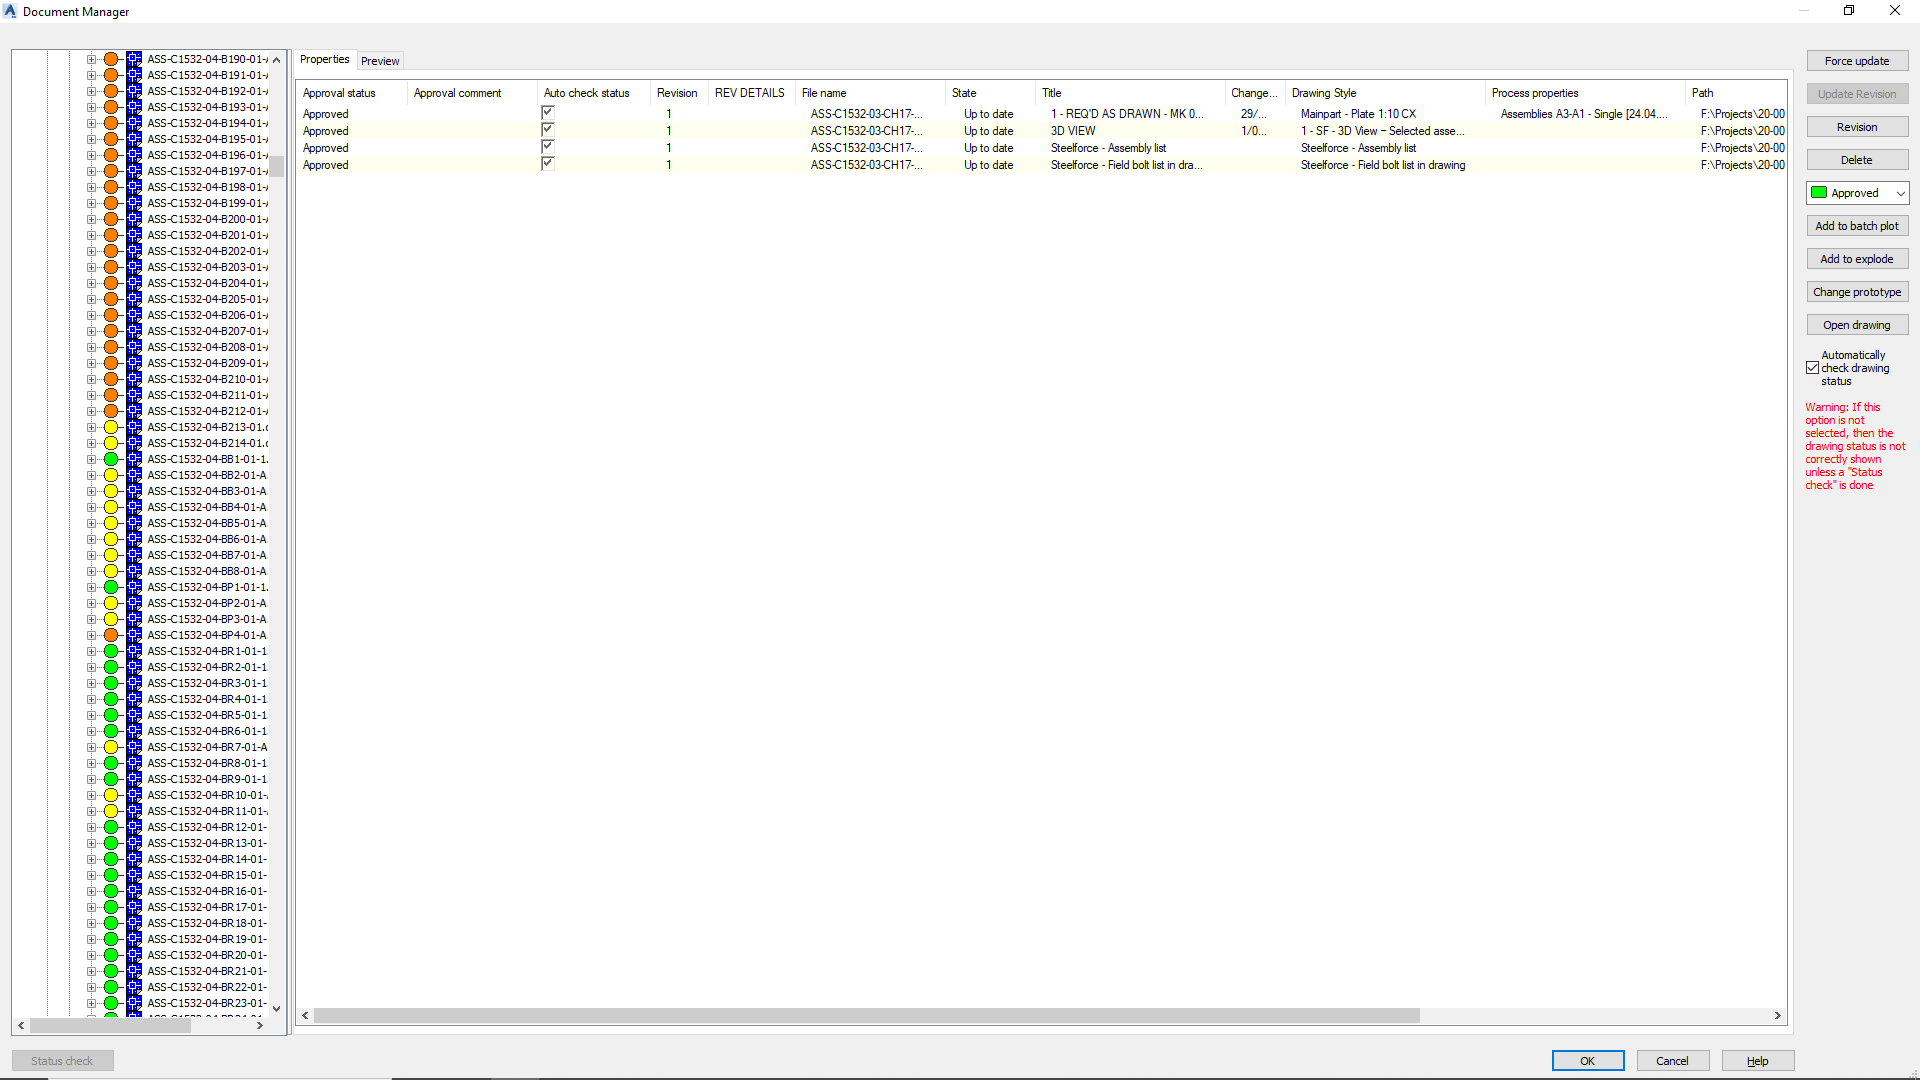The width and height of the screenshot is (1920, 1080).
Task: Click the blue drawing icon for ASS-C1532-04-BB4-01
Action: (134, 507)
